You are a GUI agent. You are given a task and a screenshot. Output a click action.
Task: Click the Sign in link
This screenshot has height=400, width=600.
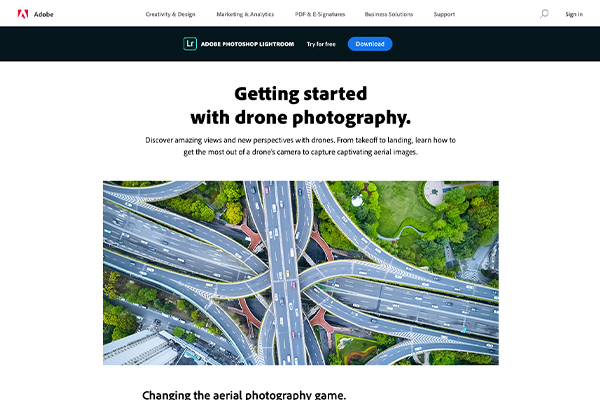pos(574,14)
